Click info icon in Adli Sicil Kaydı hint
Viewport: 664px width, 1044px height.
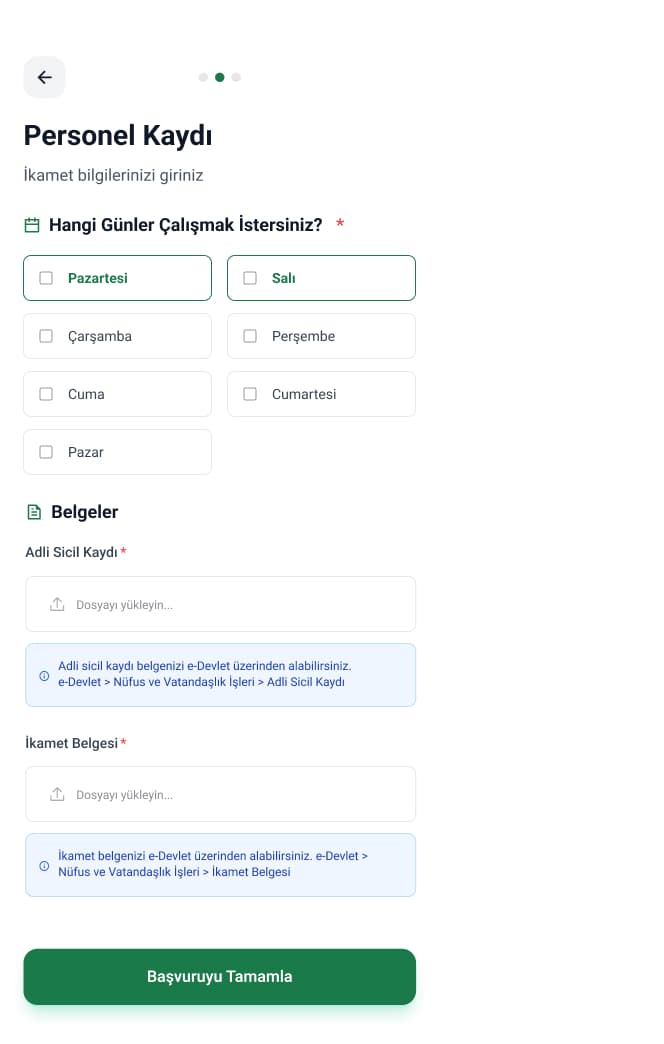click(44, 675)
